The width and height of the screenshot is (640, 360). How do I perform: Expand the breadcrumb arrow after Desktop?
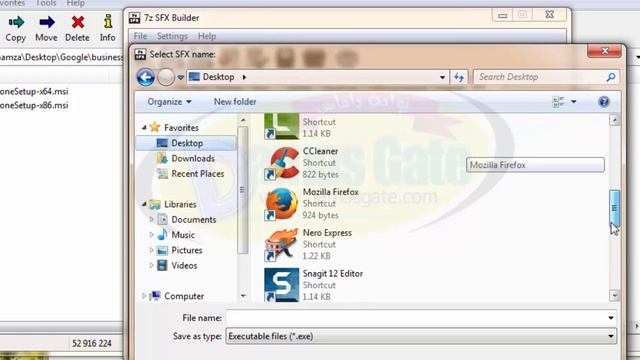(244, 77)
